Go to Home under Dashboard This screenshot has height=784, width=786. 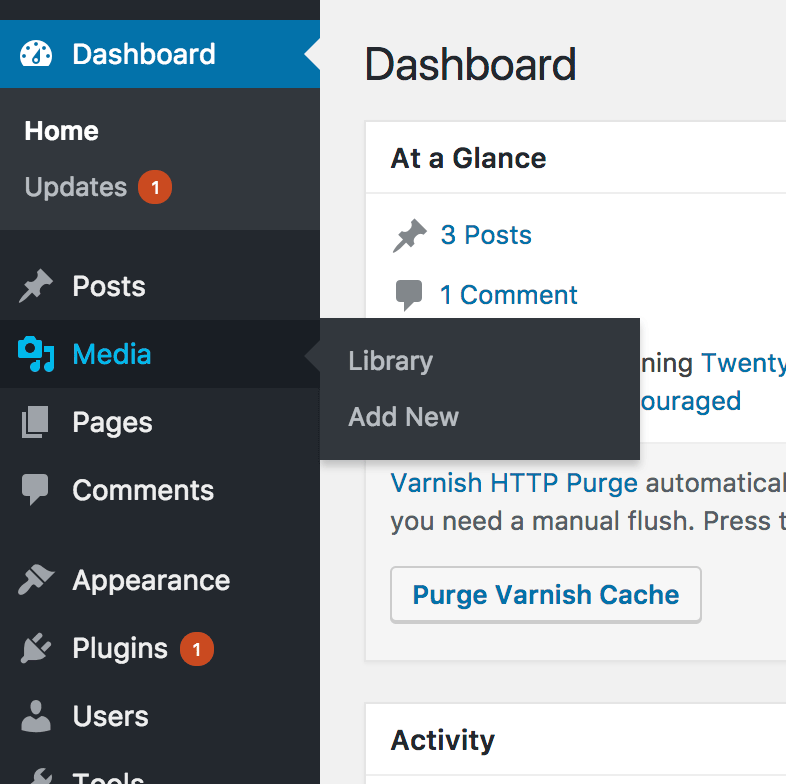pos(61,131)
